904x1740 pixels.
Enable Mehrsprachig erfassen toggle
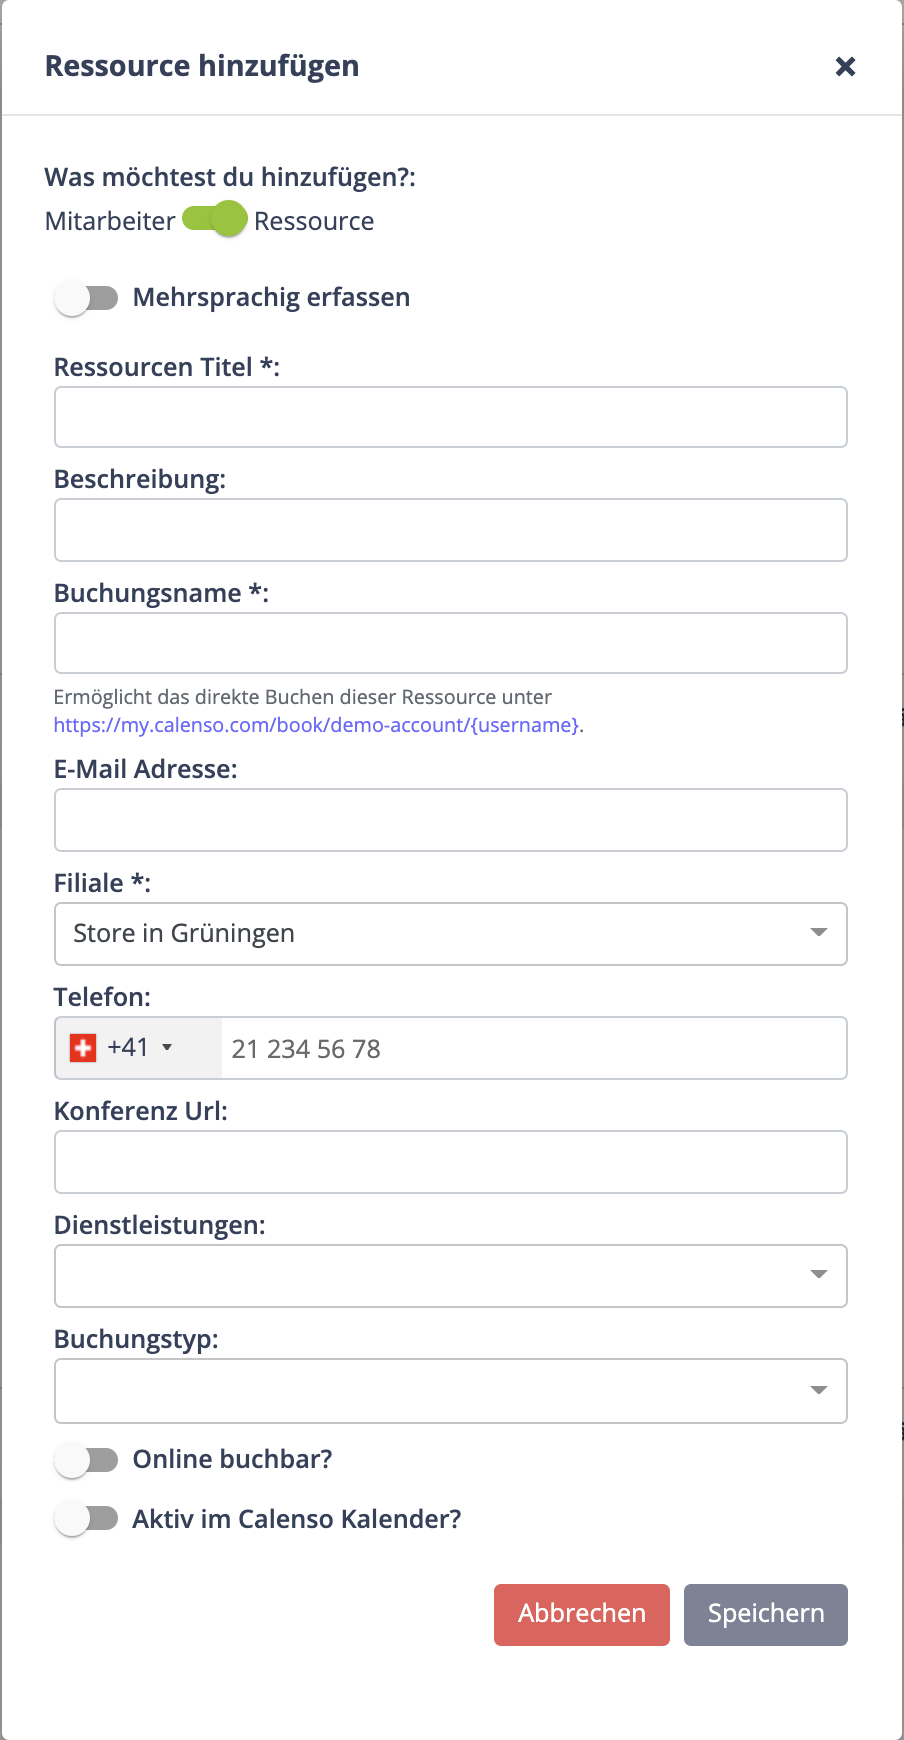[86, 298]
